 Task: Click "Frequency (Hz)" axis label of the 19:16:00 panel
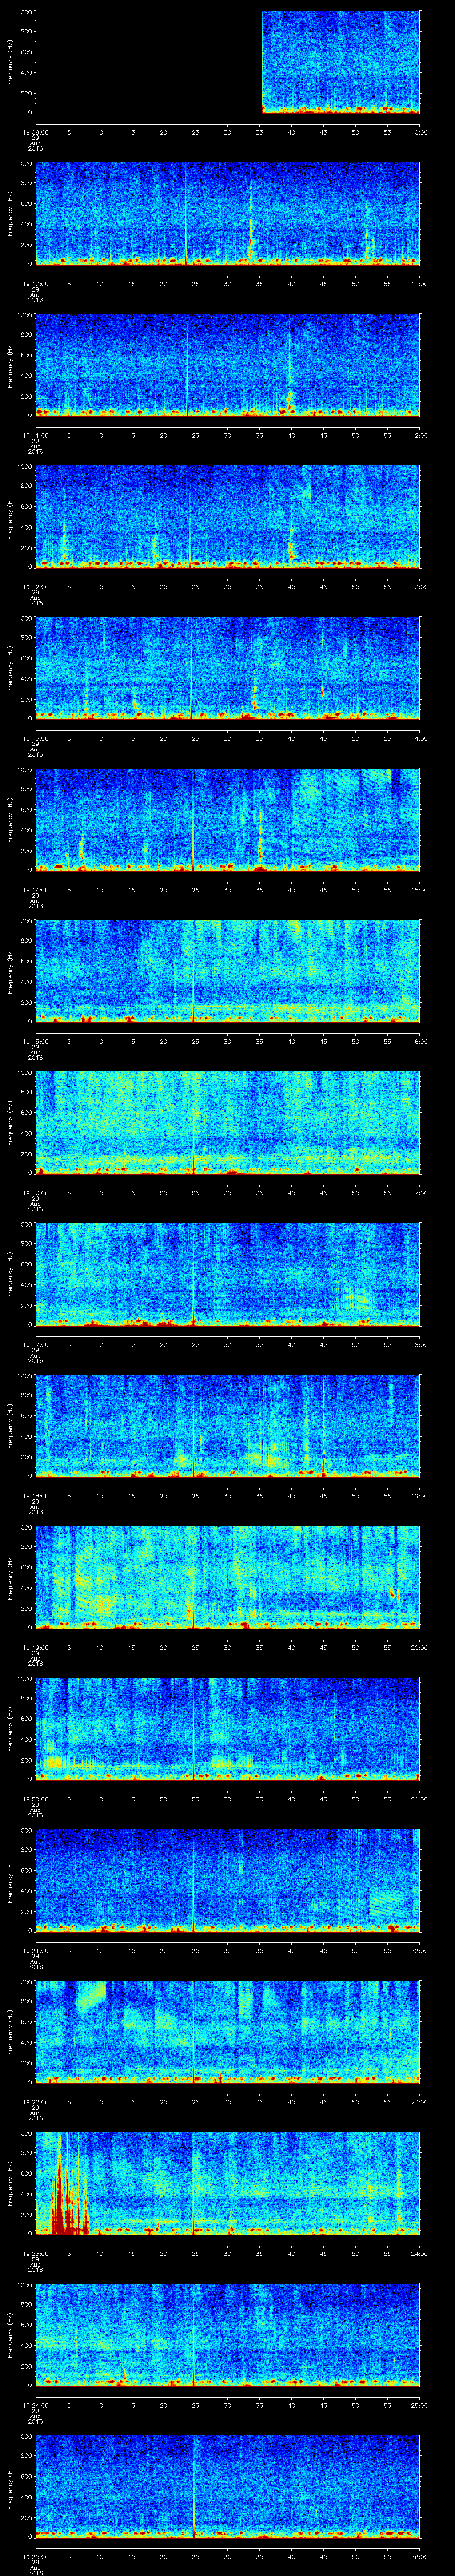(x=10, y=1123)
